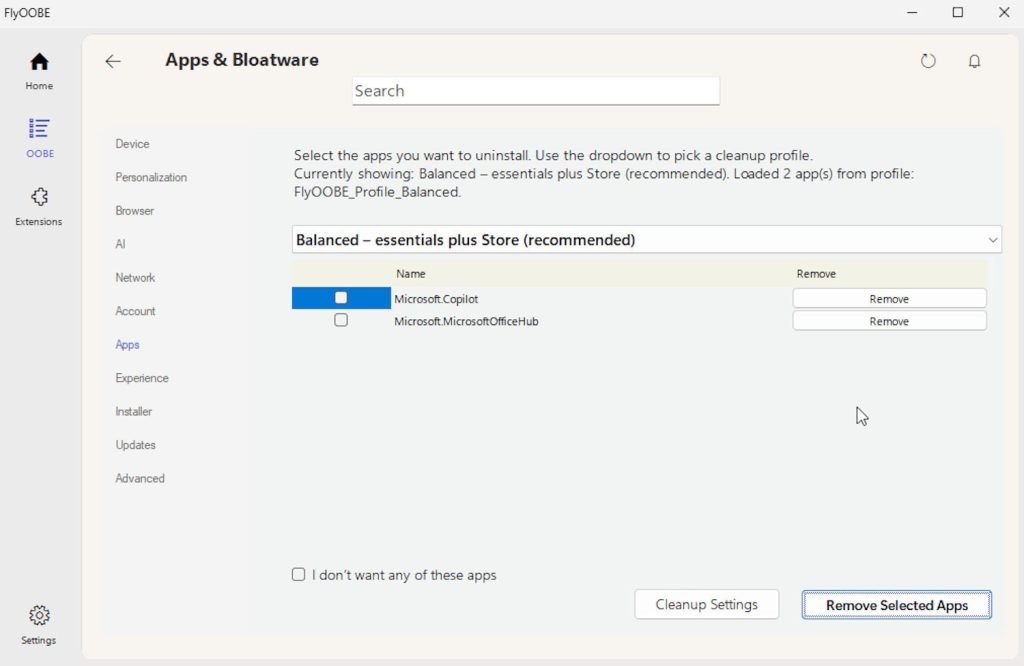Open the Home icon in sidebar

point(39,62)
